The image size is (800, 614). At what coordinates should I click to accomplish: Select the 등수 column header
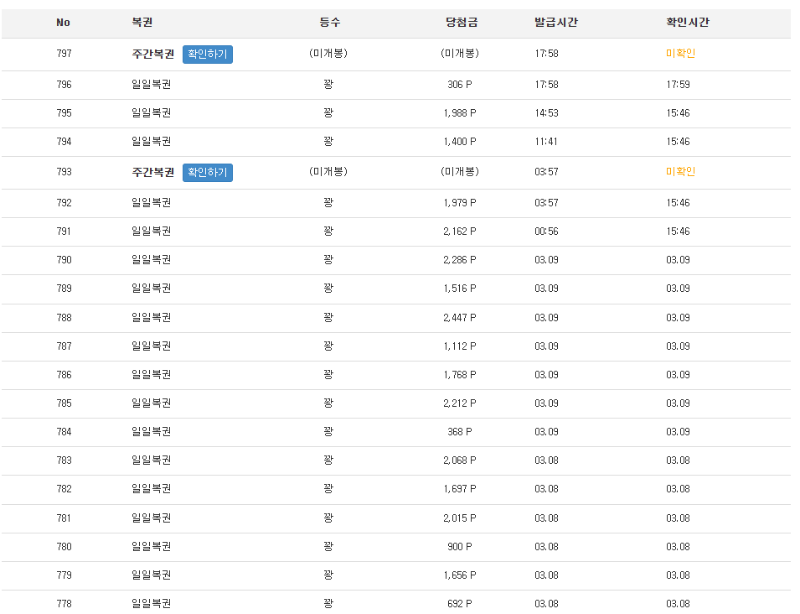[328, 22]
